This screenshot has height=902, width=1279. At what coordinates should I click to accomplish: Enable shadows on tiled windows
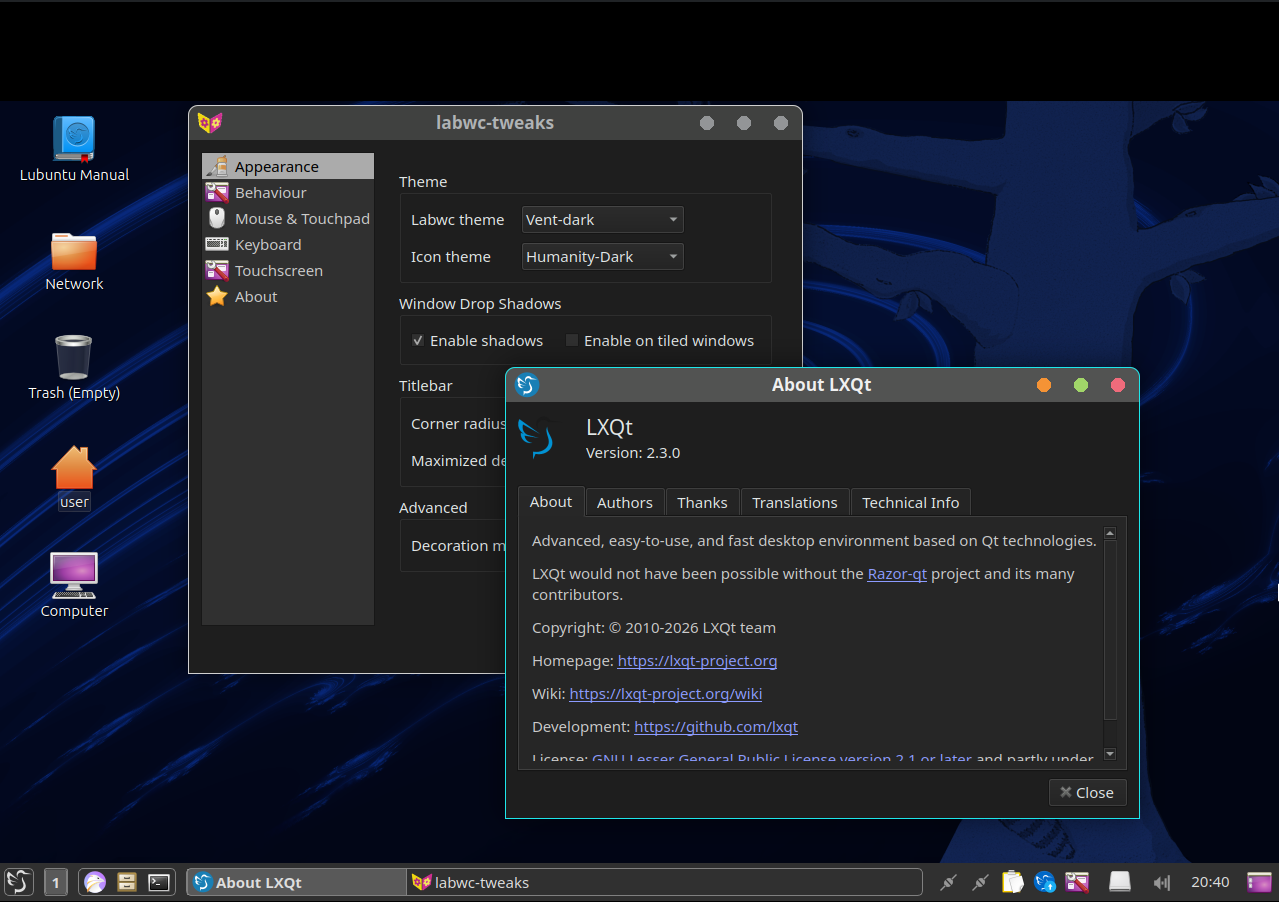571,340
